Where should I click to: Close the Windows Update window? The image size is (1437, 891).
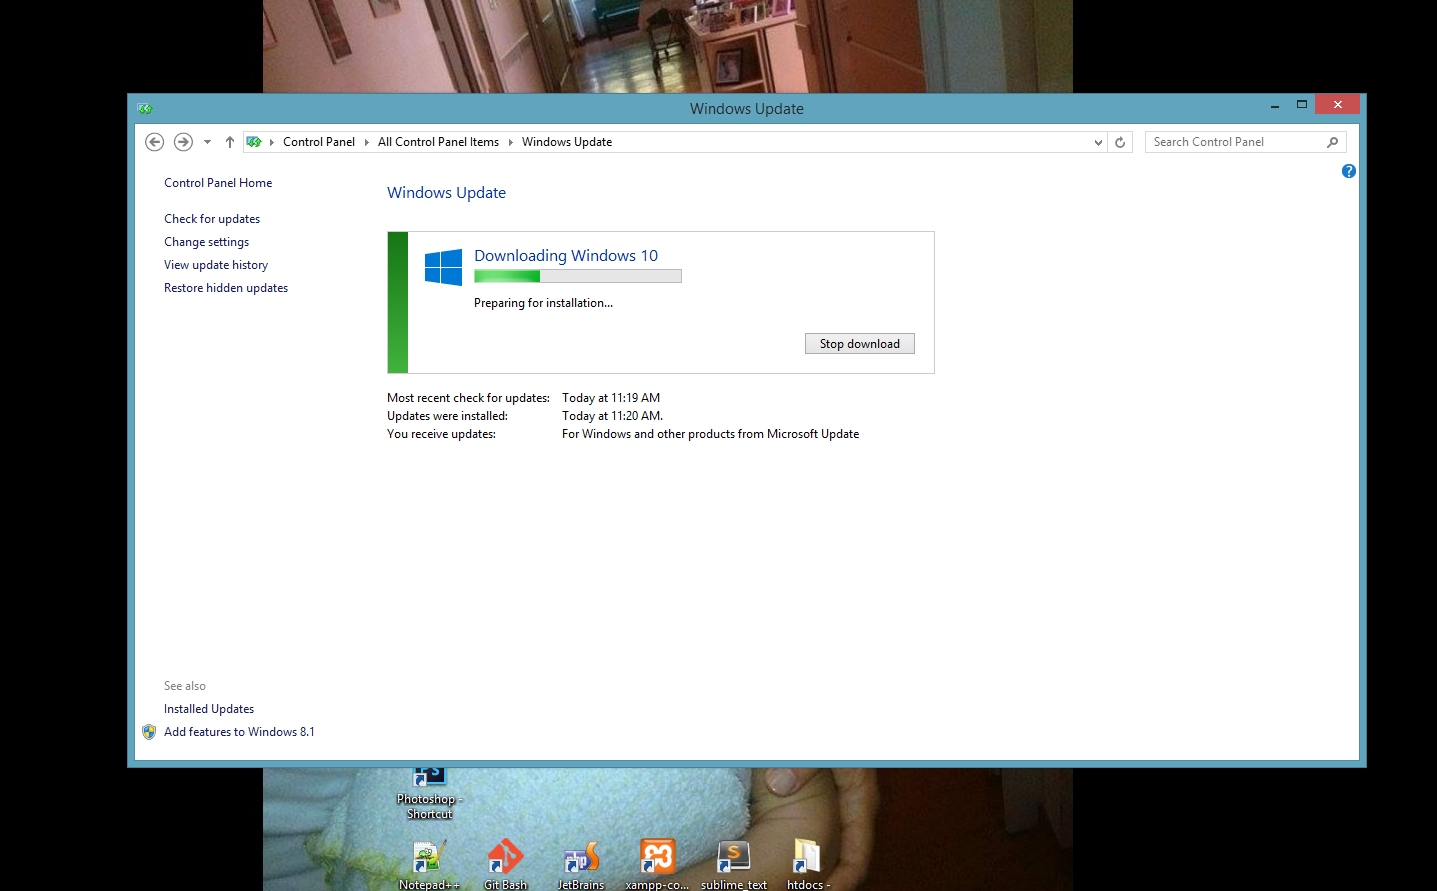(x=1337, y=104)
